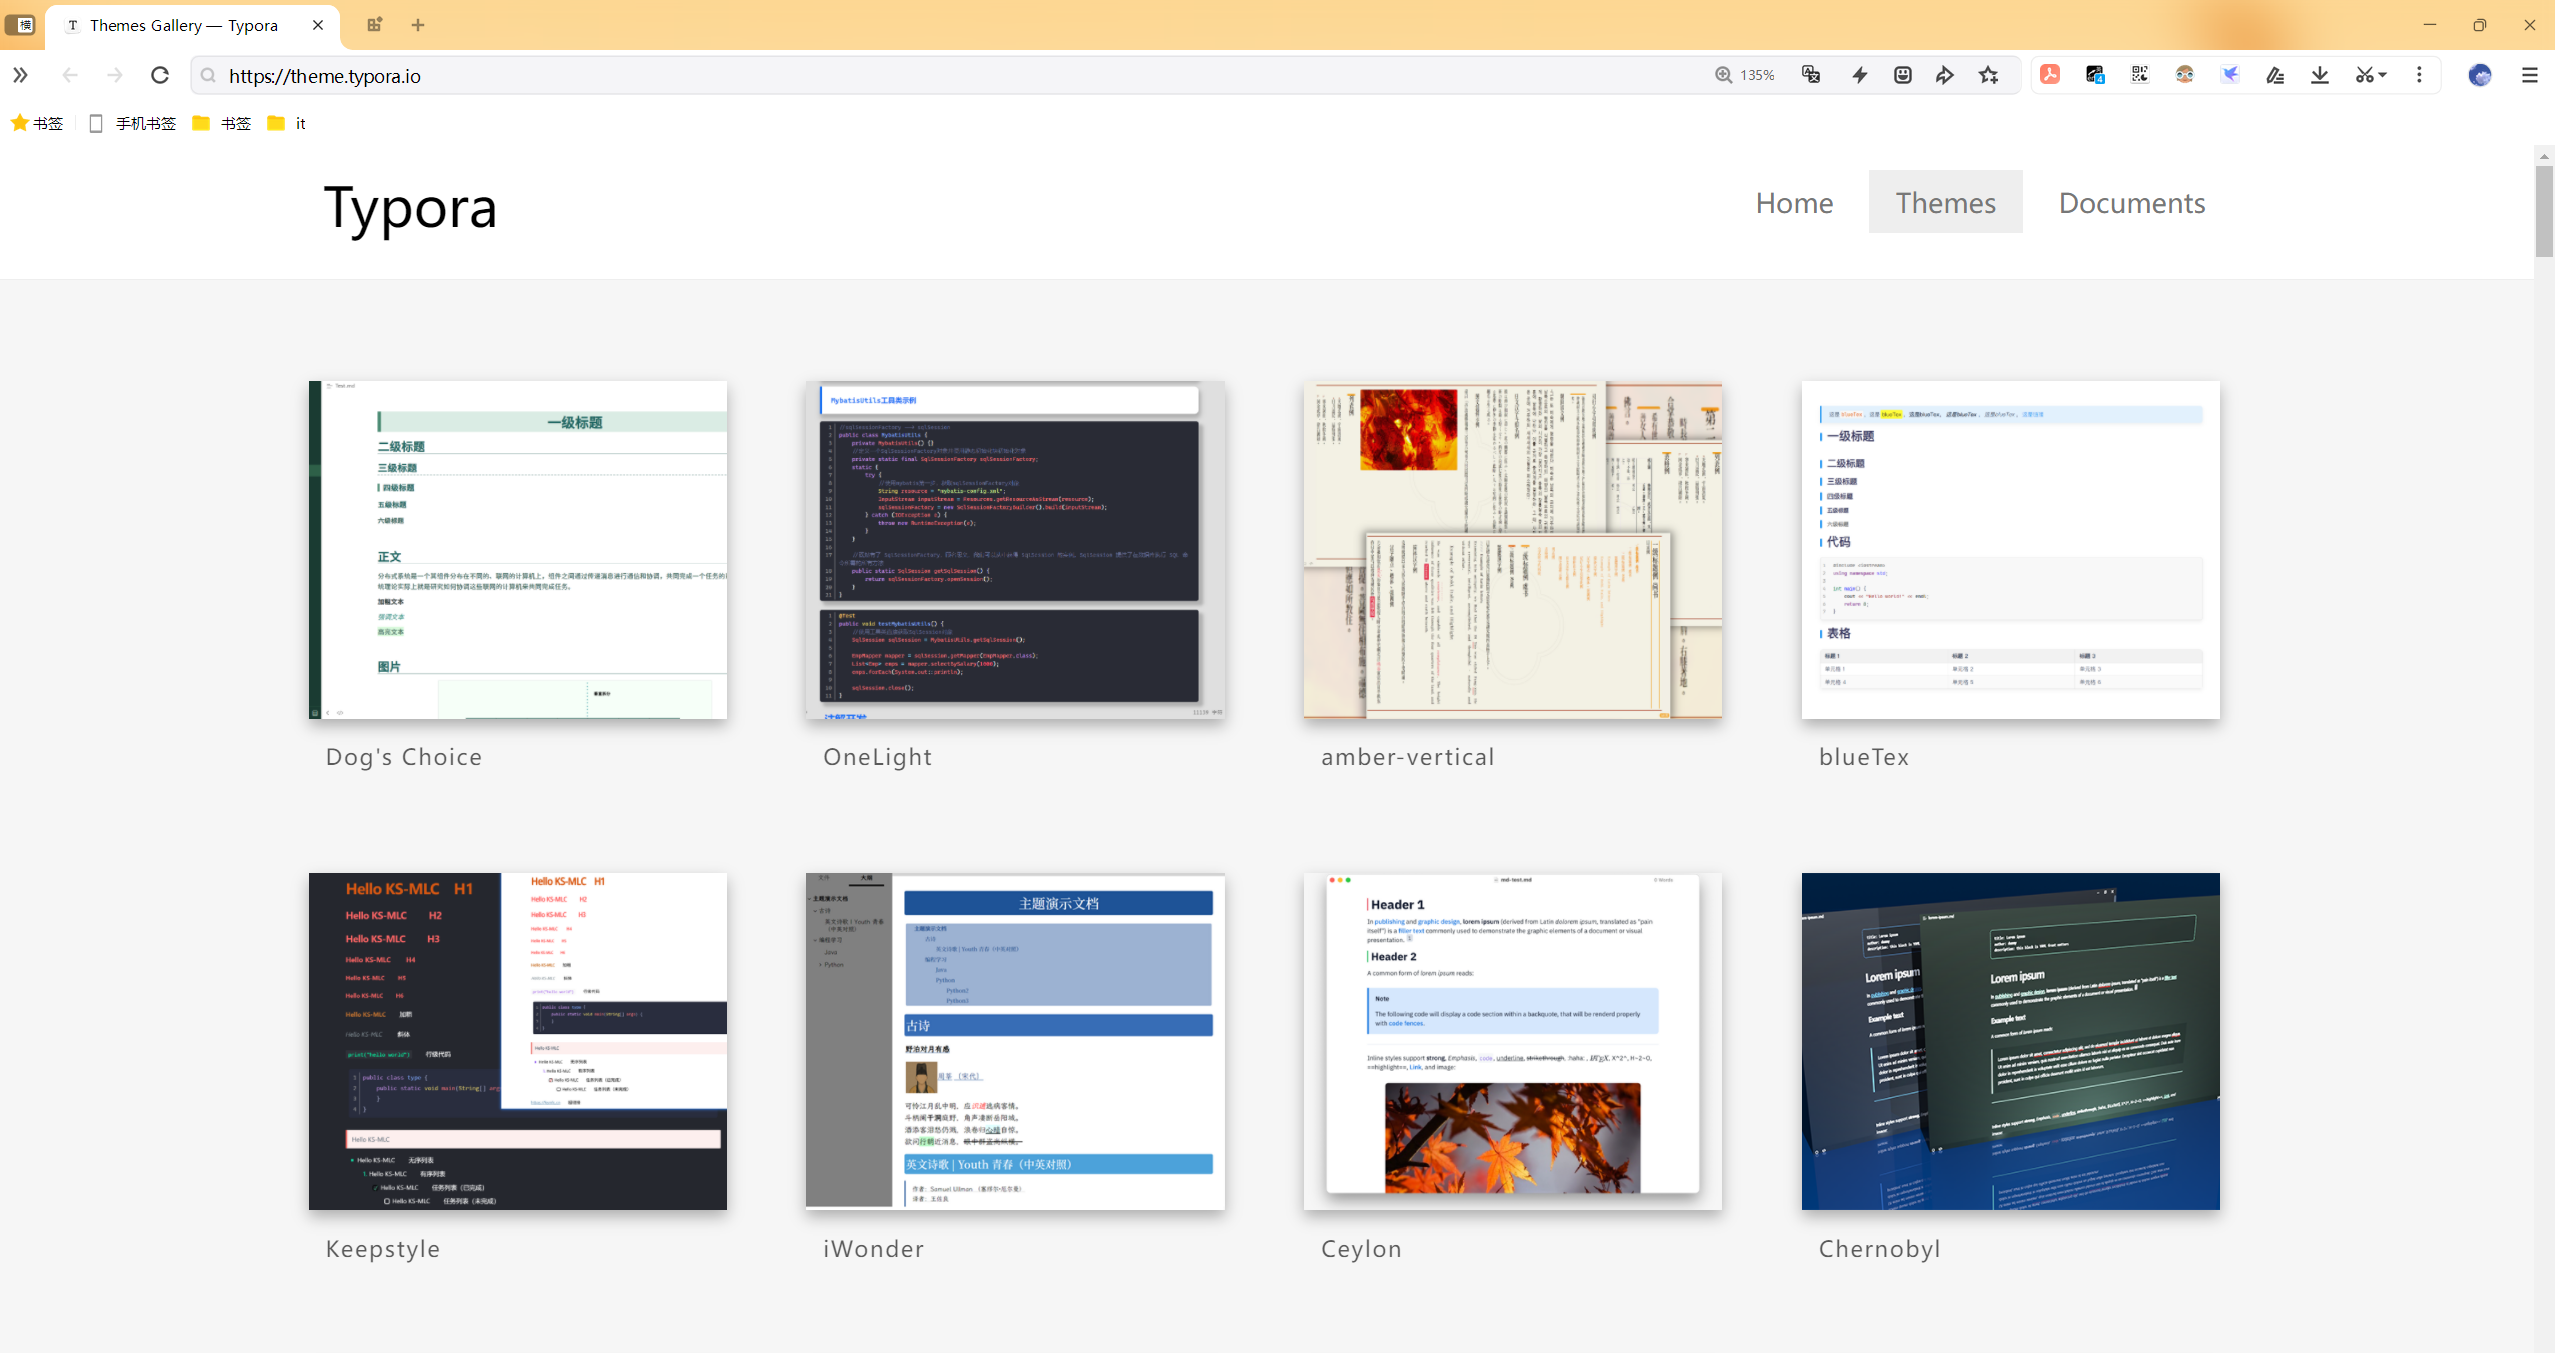Open downloads with the download arrow icon

click(2320, 75)
